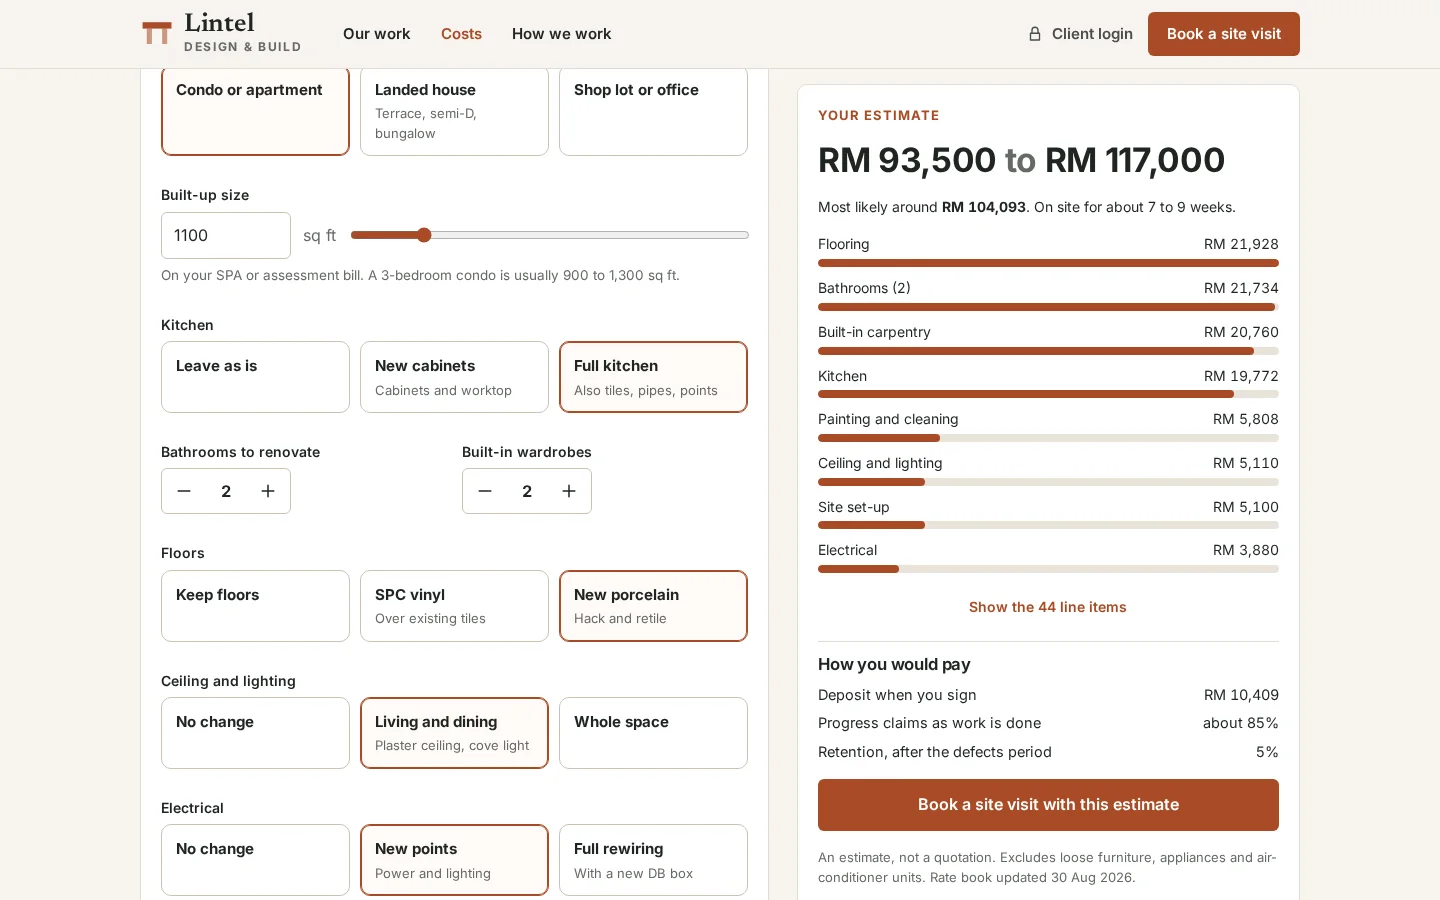Image resolution: width=1440 pixels, height=900 pixels.
Task: Select Keep floors option
Action: pyautogui.click(x=255, y=606)
